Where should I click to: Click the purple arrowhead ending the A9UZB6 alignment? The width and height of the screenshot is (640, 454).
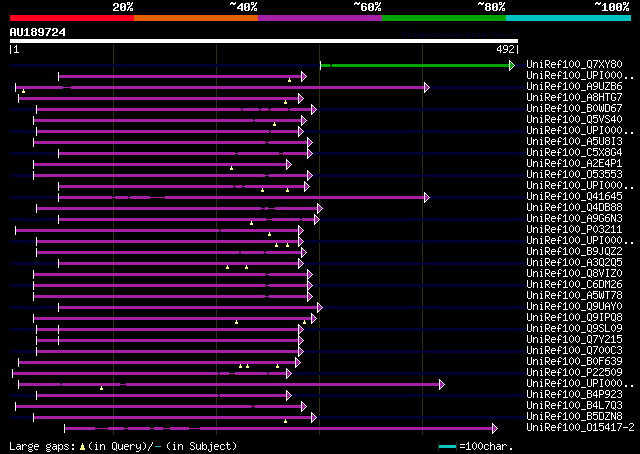point(427,87)
